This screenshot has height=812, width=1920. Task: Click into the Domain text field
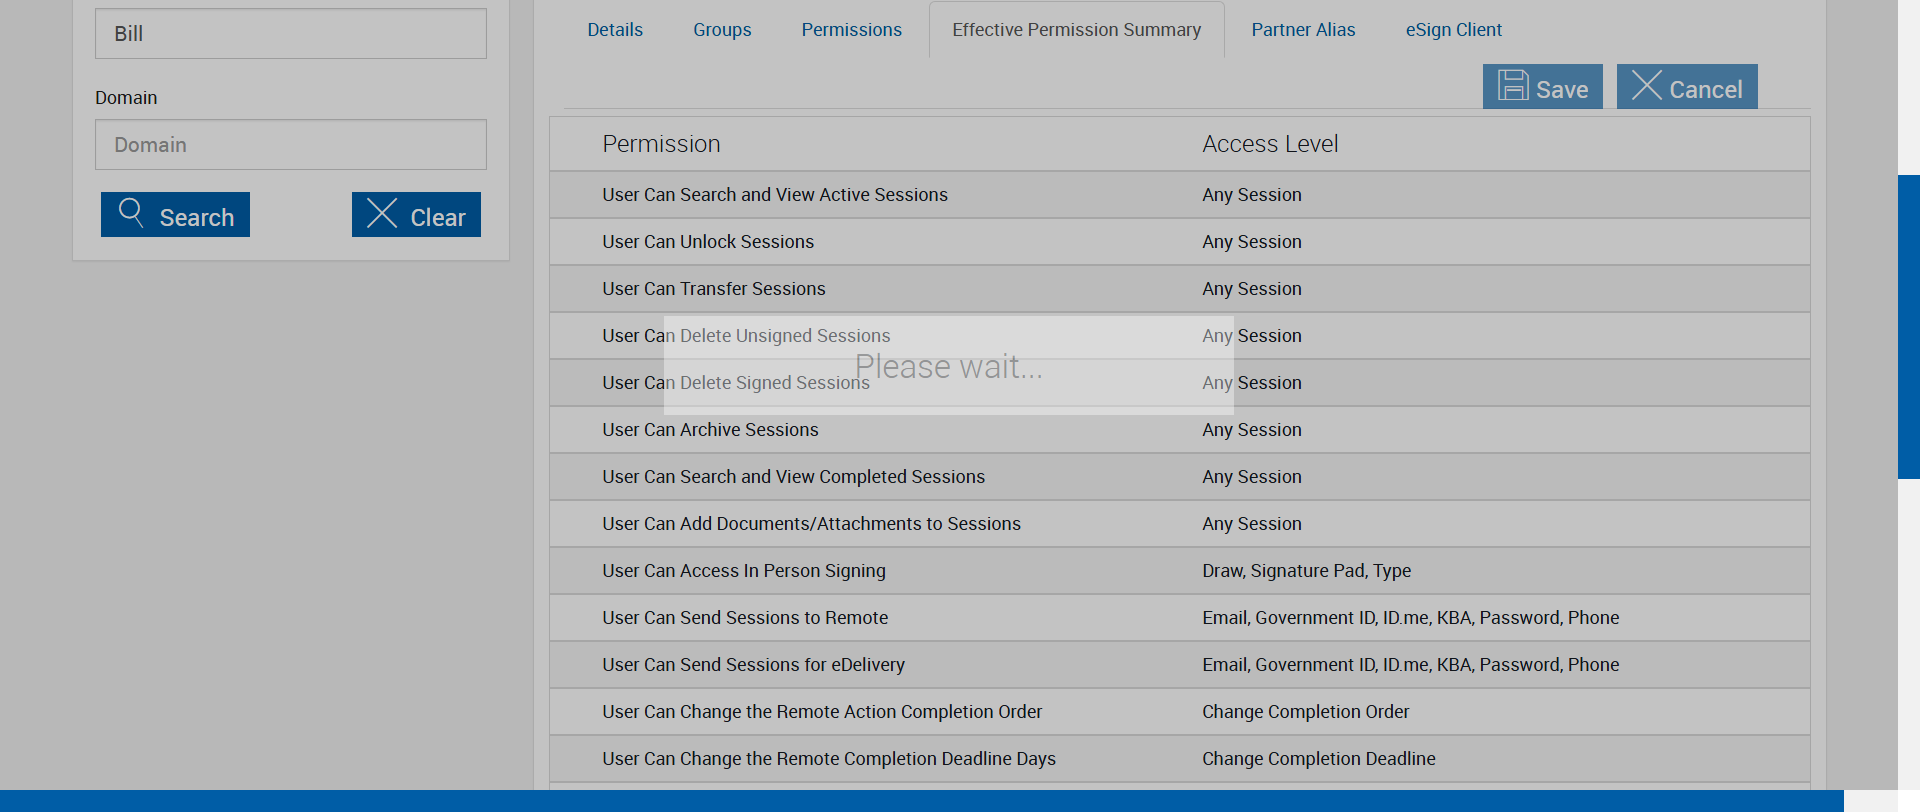pyautogui.click(x=291, y=145)
